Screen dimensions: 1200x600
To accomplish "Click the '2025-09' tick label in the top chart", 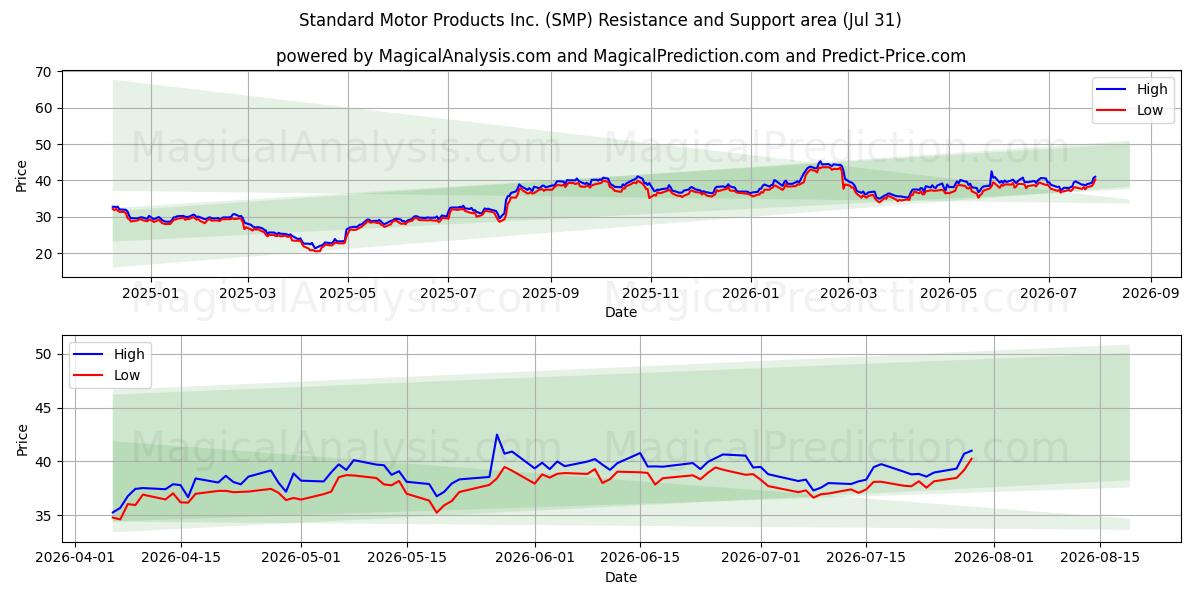I will click(x=550, y=295).
